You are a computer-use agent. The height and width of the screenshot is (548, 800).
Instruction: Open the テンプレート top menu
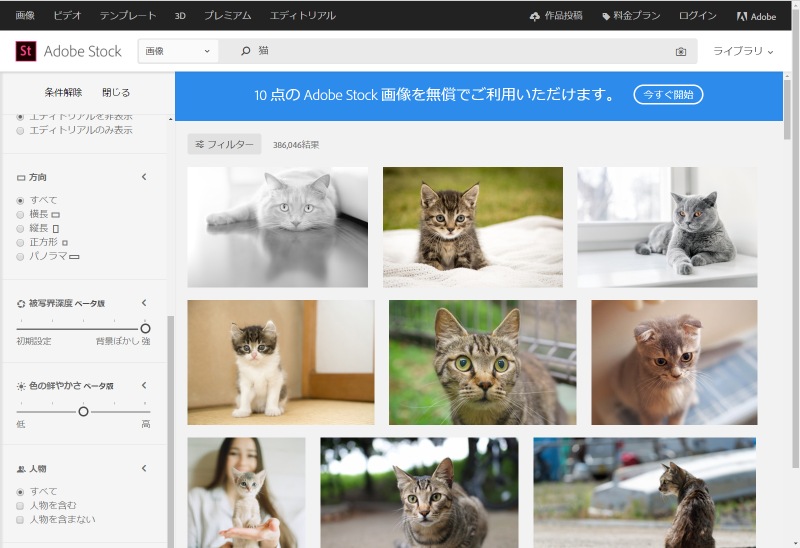click(x=128, y=16)
